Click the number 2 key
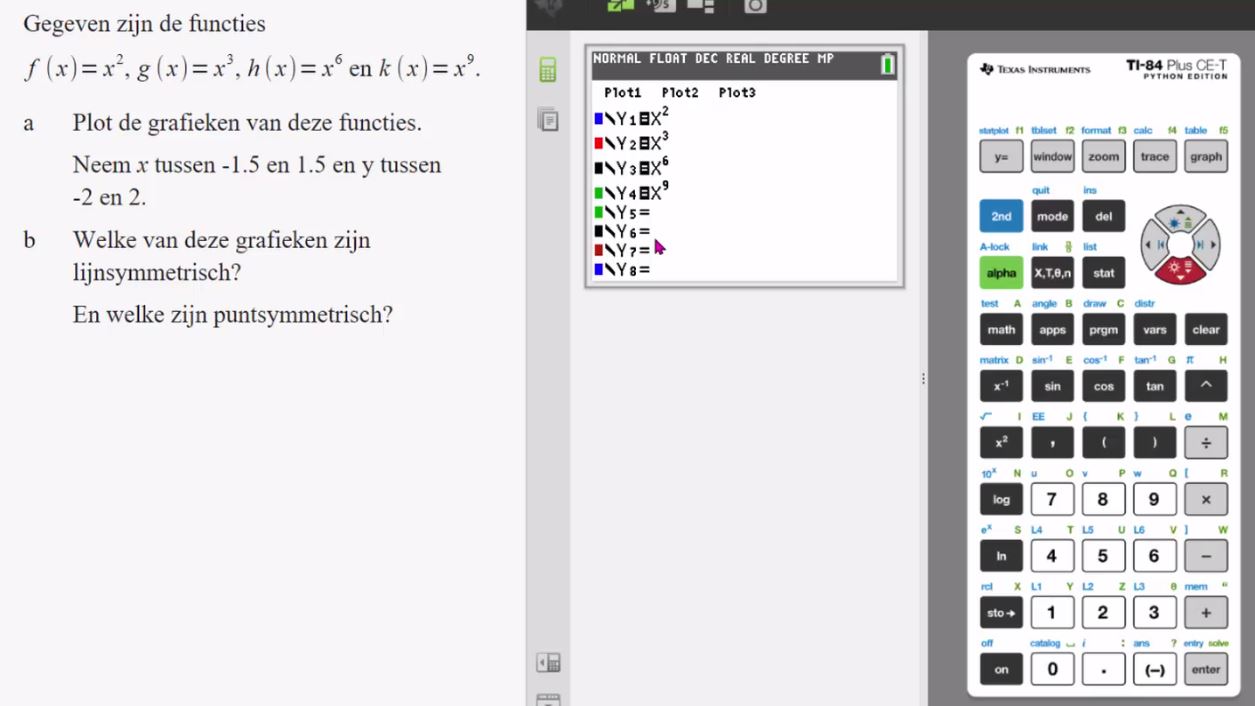 1104,613
